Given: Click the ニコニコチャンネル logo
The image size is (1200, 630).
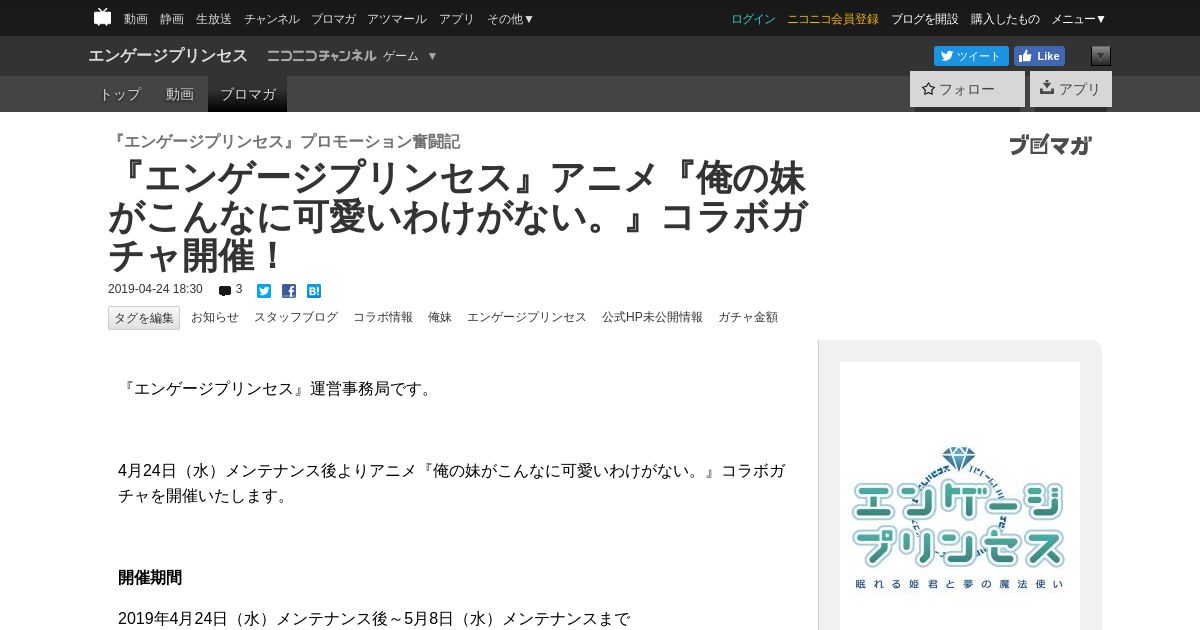Looking at the screenshot, I should click(x=322, y=56).
